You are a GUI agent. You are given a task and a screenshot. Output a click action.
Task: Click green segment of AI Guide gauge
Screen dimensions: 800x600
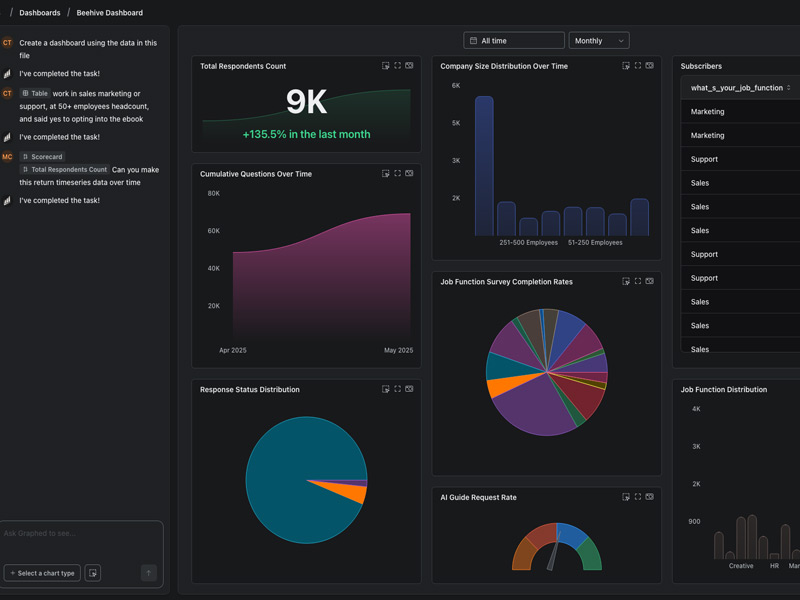592,556
